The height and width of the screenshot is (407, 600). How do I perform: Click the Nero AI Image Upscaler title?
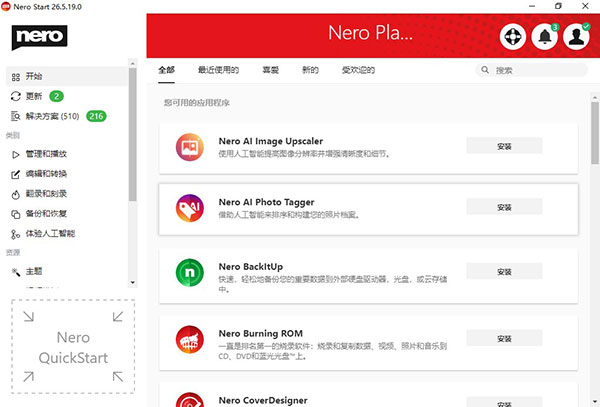[271, 141]
